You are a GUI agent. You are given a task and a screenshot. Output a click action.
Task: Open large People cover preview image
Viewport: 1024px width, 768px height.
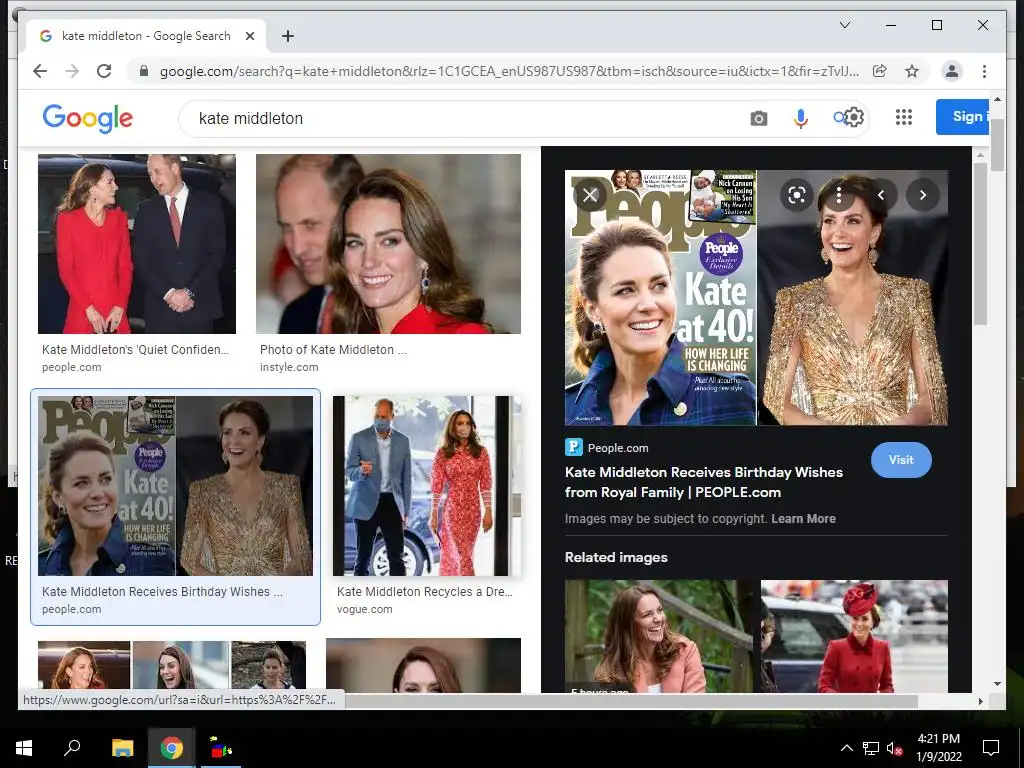pos(756,298)
